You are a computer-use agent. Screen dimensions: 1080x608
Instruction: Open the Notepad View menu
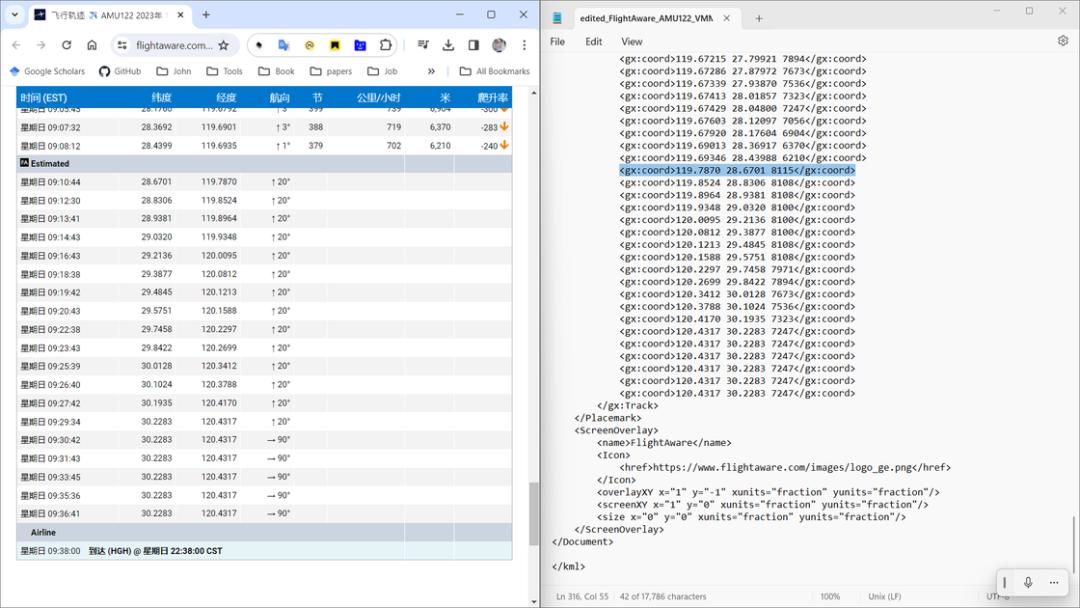(x=632, y=41)
